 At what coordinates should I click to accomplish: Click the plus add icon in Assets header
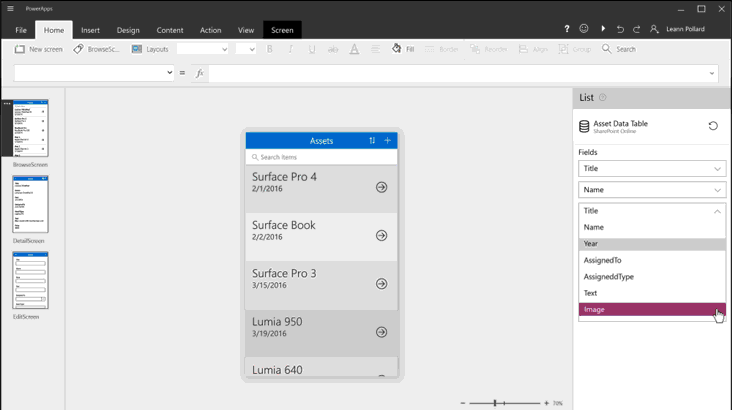[x=387, y=141]
